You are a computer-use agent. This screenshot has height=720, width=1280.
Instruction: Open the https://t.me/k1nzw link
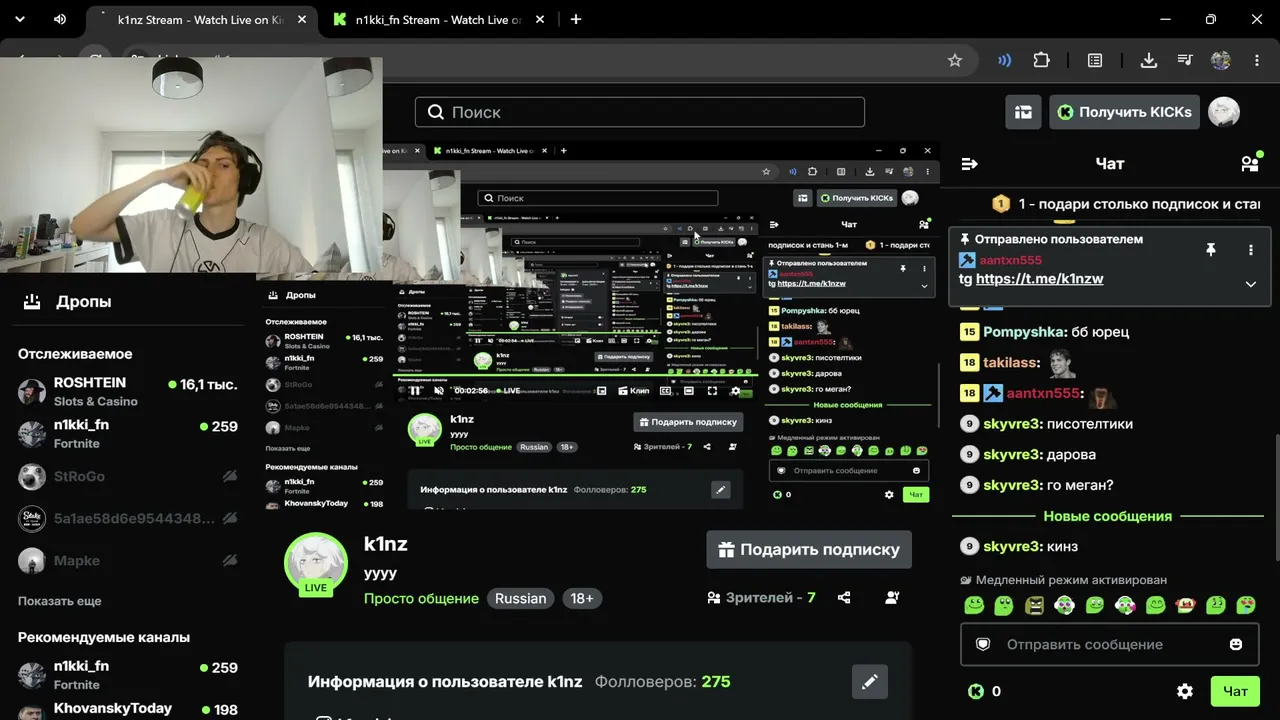[1040, 279]
